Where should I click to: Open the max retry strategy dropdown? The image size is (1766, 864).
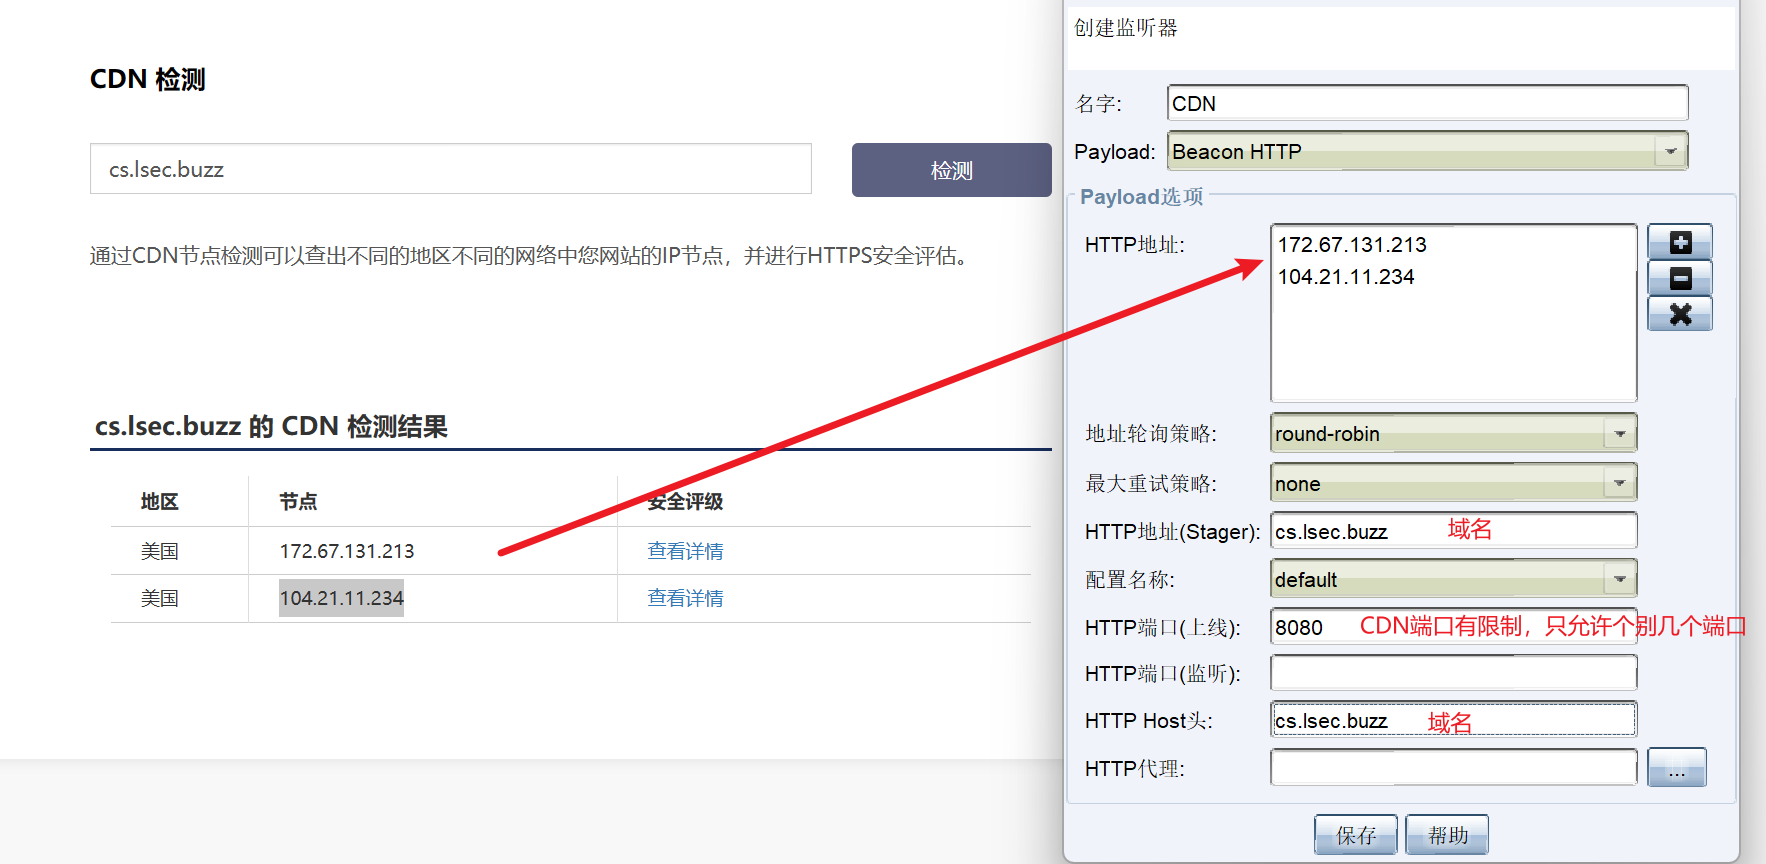pyautogui.click(x=1619, y=484)
